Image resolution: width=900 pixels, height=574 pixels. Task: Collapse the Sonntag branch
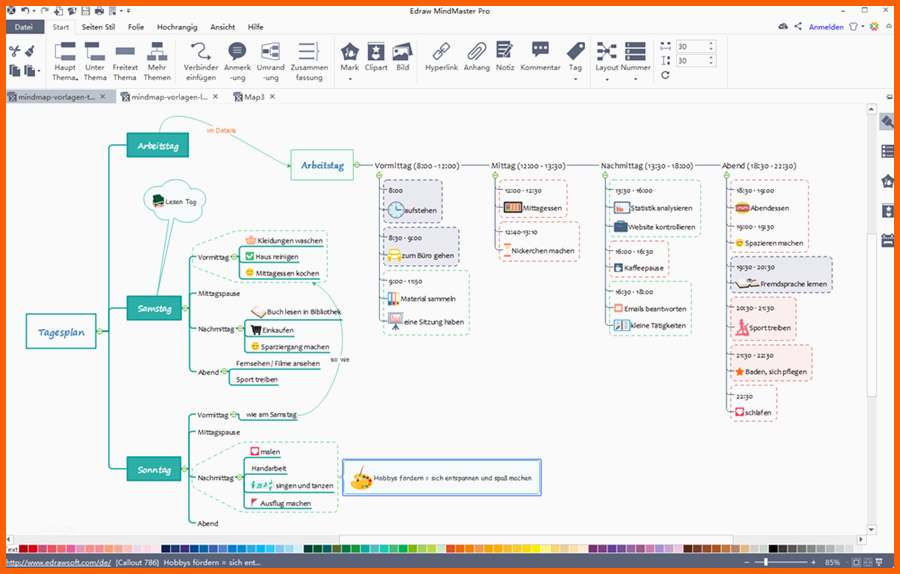tap(184, 469)
